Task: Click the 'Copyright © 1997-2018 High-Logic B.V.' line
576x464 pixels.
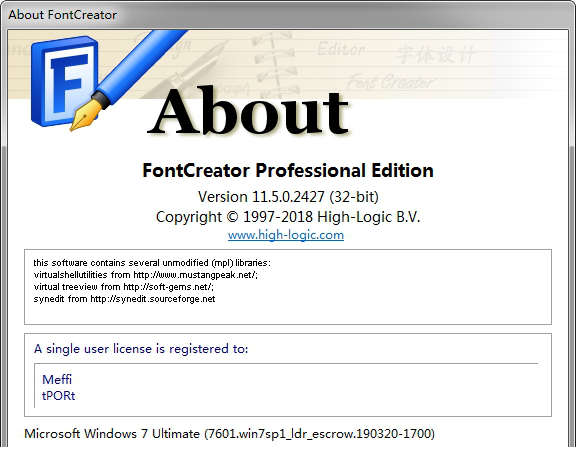Action: (x=288, y=217)
